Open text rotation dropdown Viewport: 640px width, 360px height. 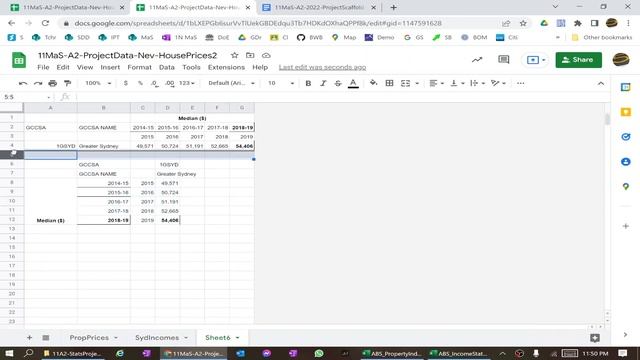tap(498, 83)
